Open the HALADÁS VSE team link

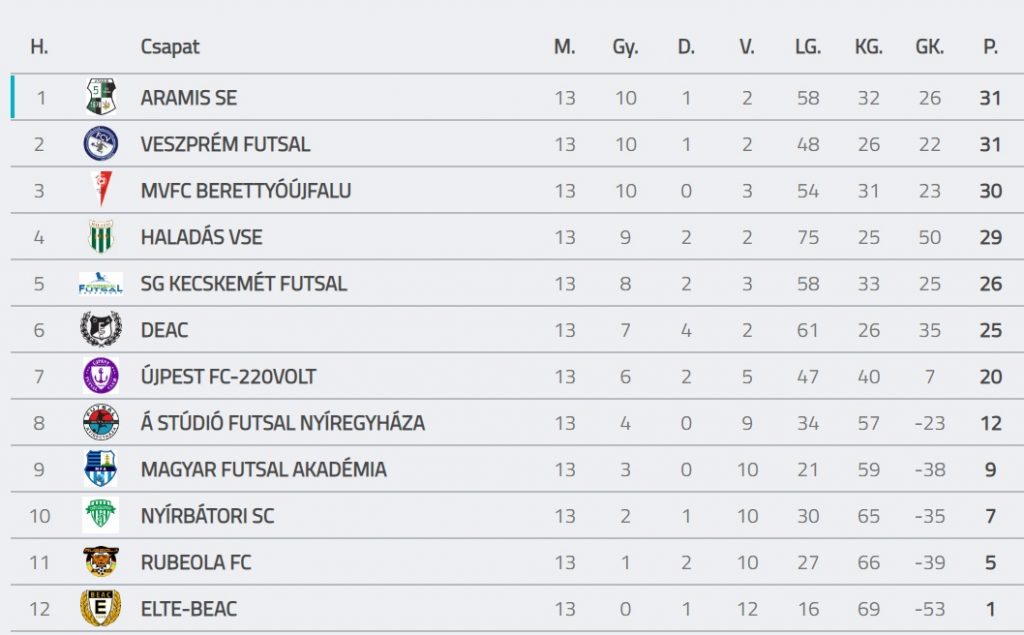202,237
